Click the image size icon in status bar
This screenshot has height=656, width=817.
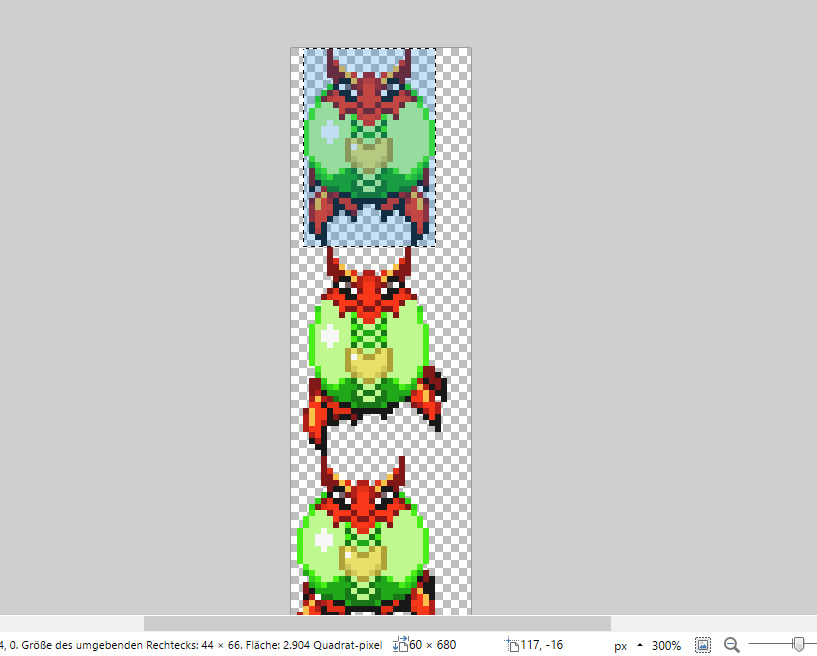tap(400, 645)
